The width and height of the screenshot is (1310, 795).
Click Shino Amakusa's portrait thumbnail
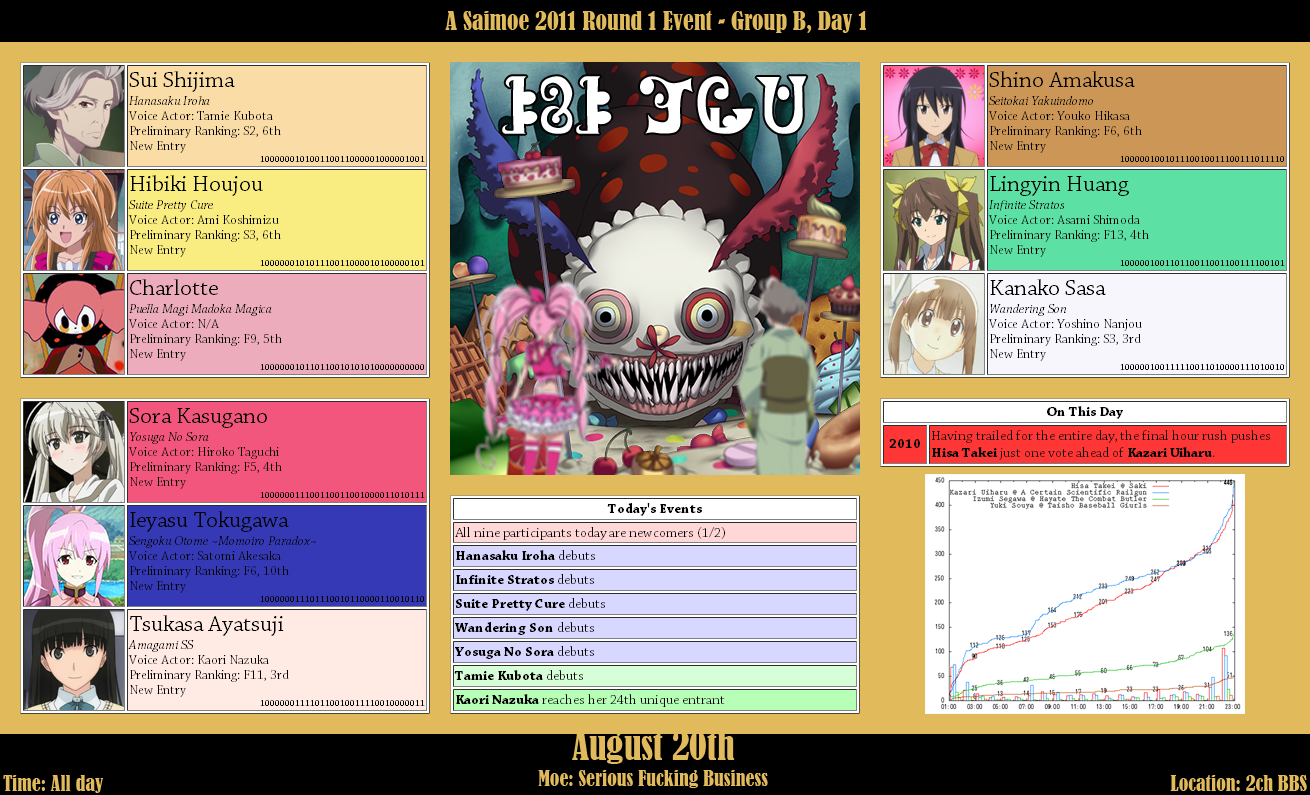(934, 116)
